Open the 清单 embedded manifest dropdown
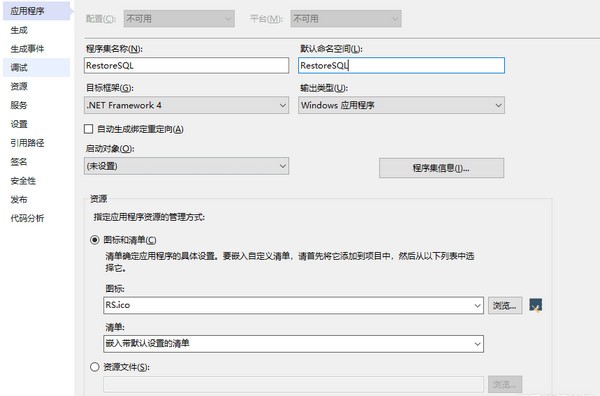Screen dimensions: 600x396 click(x=293, y=344)
